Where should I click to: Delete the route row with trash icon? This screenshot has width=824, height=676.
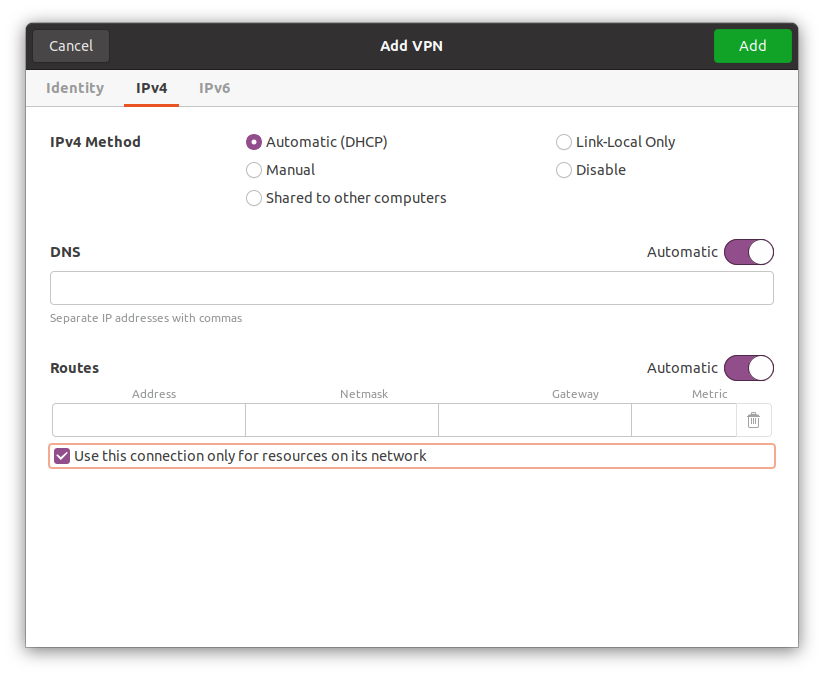pos(753,421)
